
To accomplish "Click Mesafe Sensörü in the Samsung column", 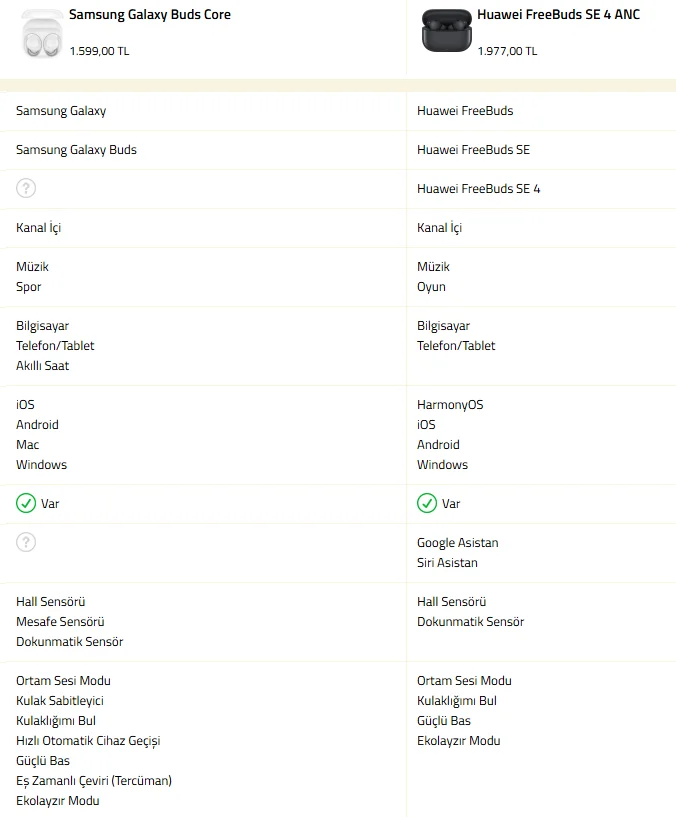I will click(x=60, y=622).
